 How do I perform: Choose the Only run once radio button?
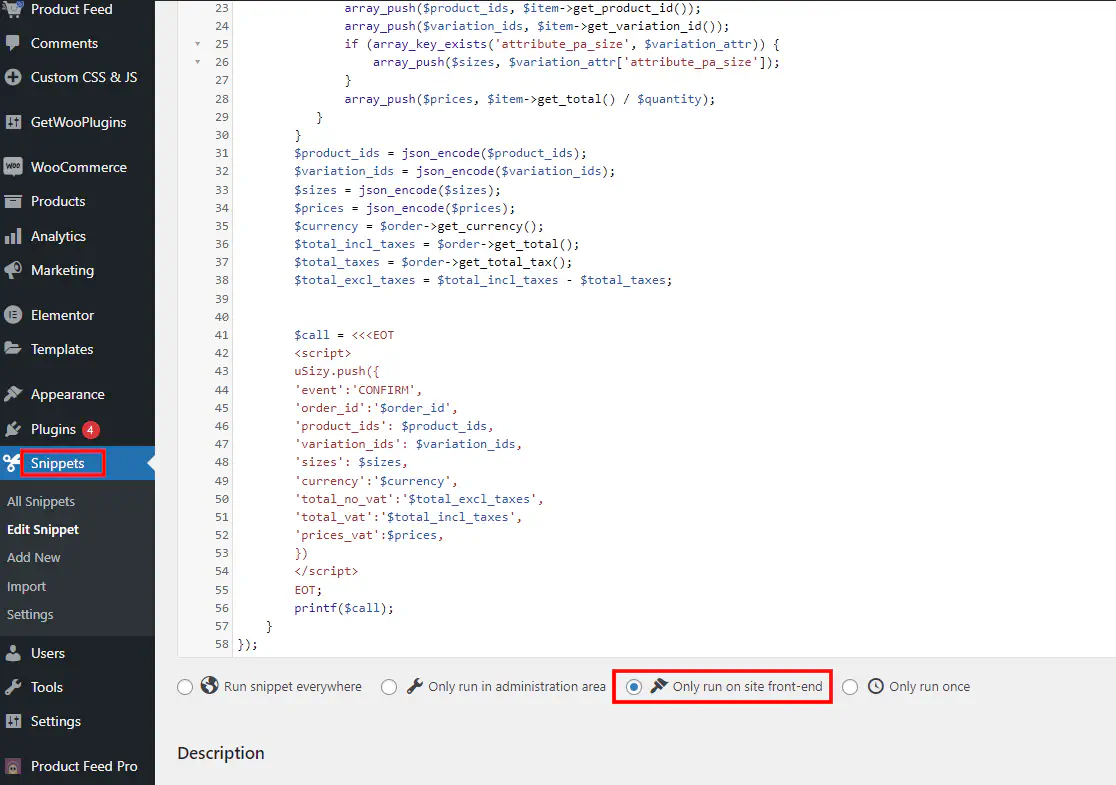click(x=850, y=687)
